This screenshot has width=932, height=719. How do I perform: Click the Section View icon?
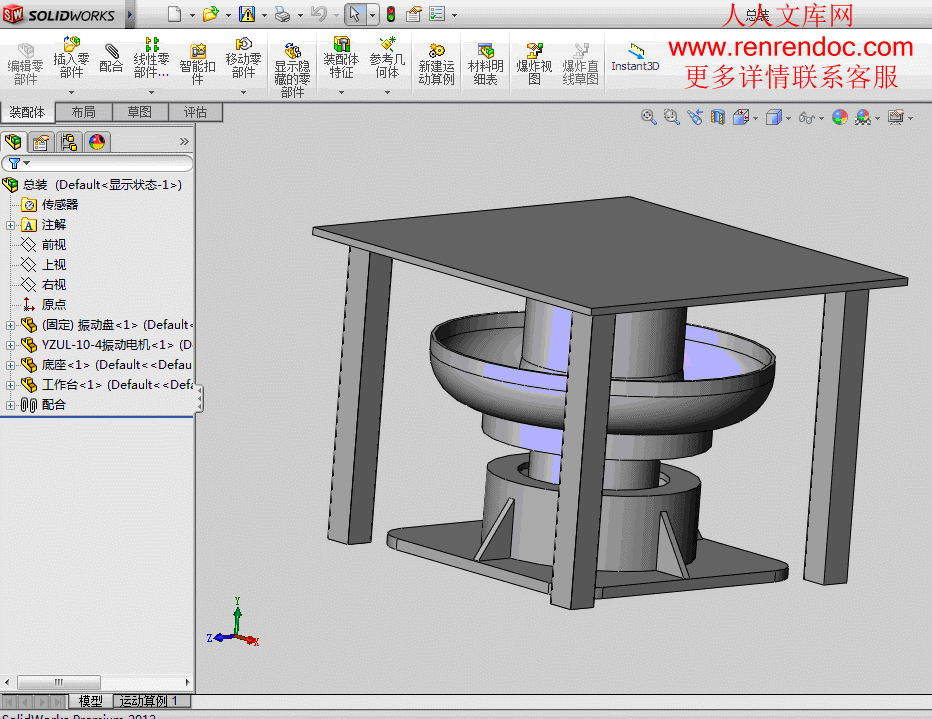click(718, 117)
